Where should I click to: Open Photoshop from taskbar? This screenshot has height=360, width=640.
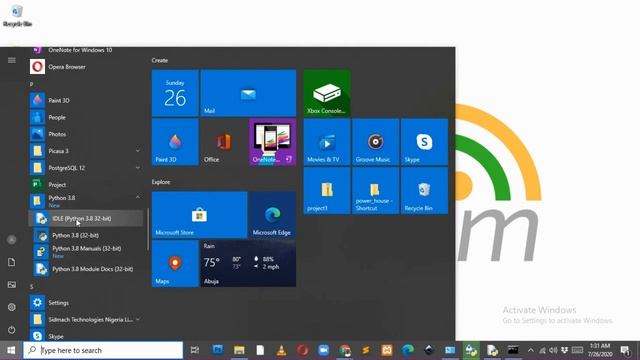pyautogui.click(x=218, y=350)
